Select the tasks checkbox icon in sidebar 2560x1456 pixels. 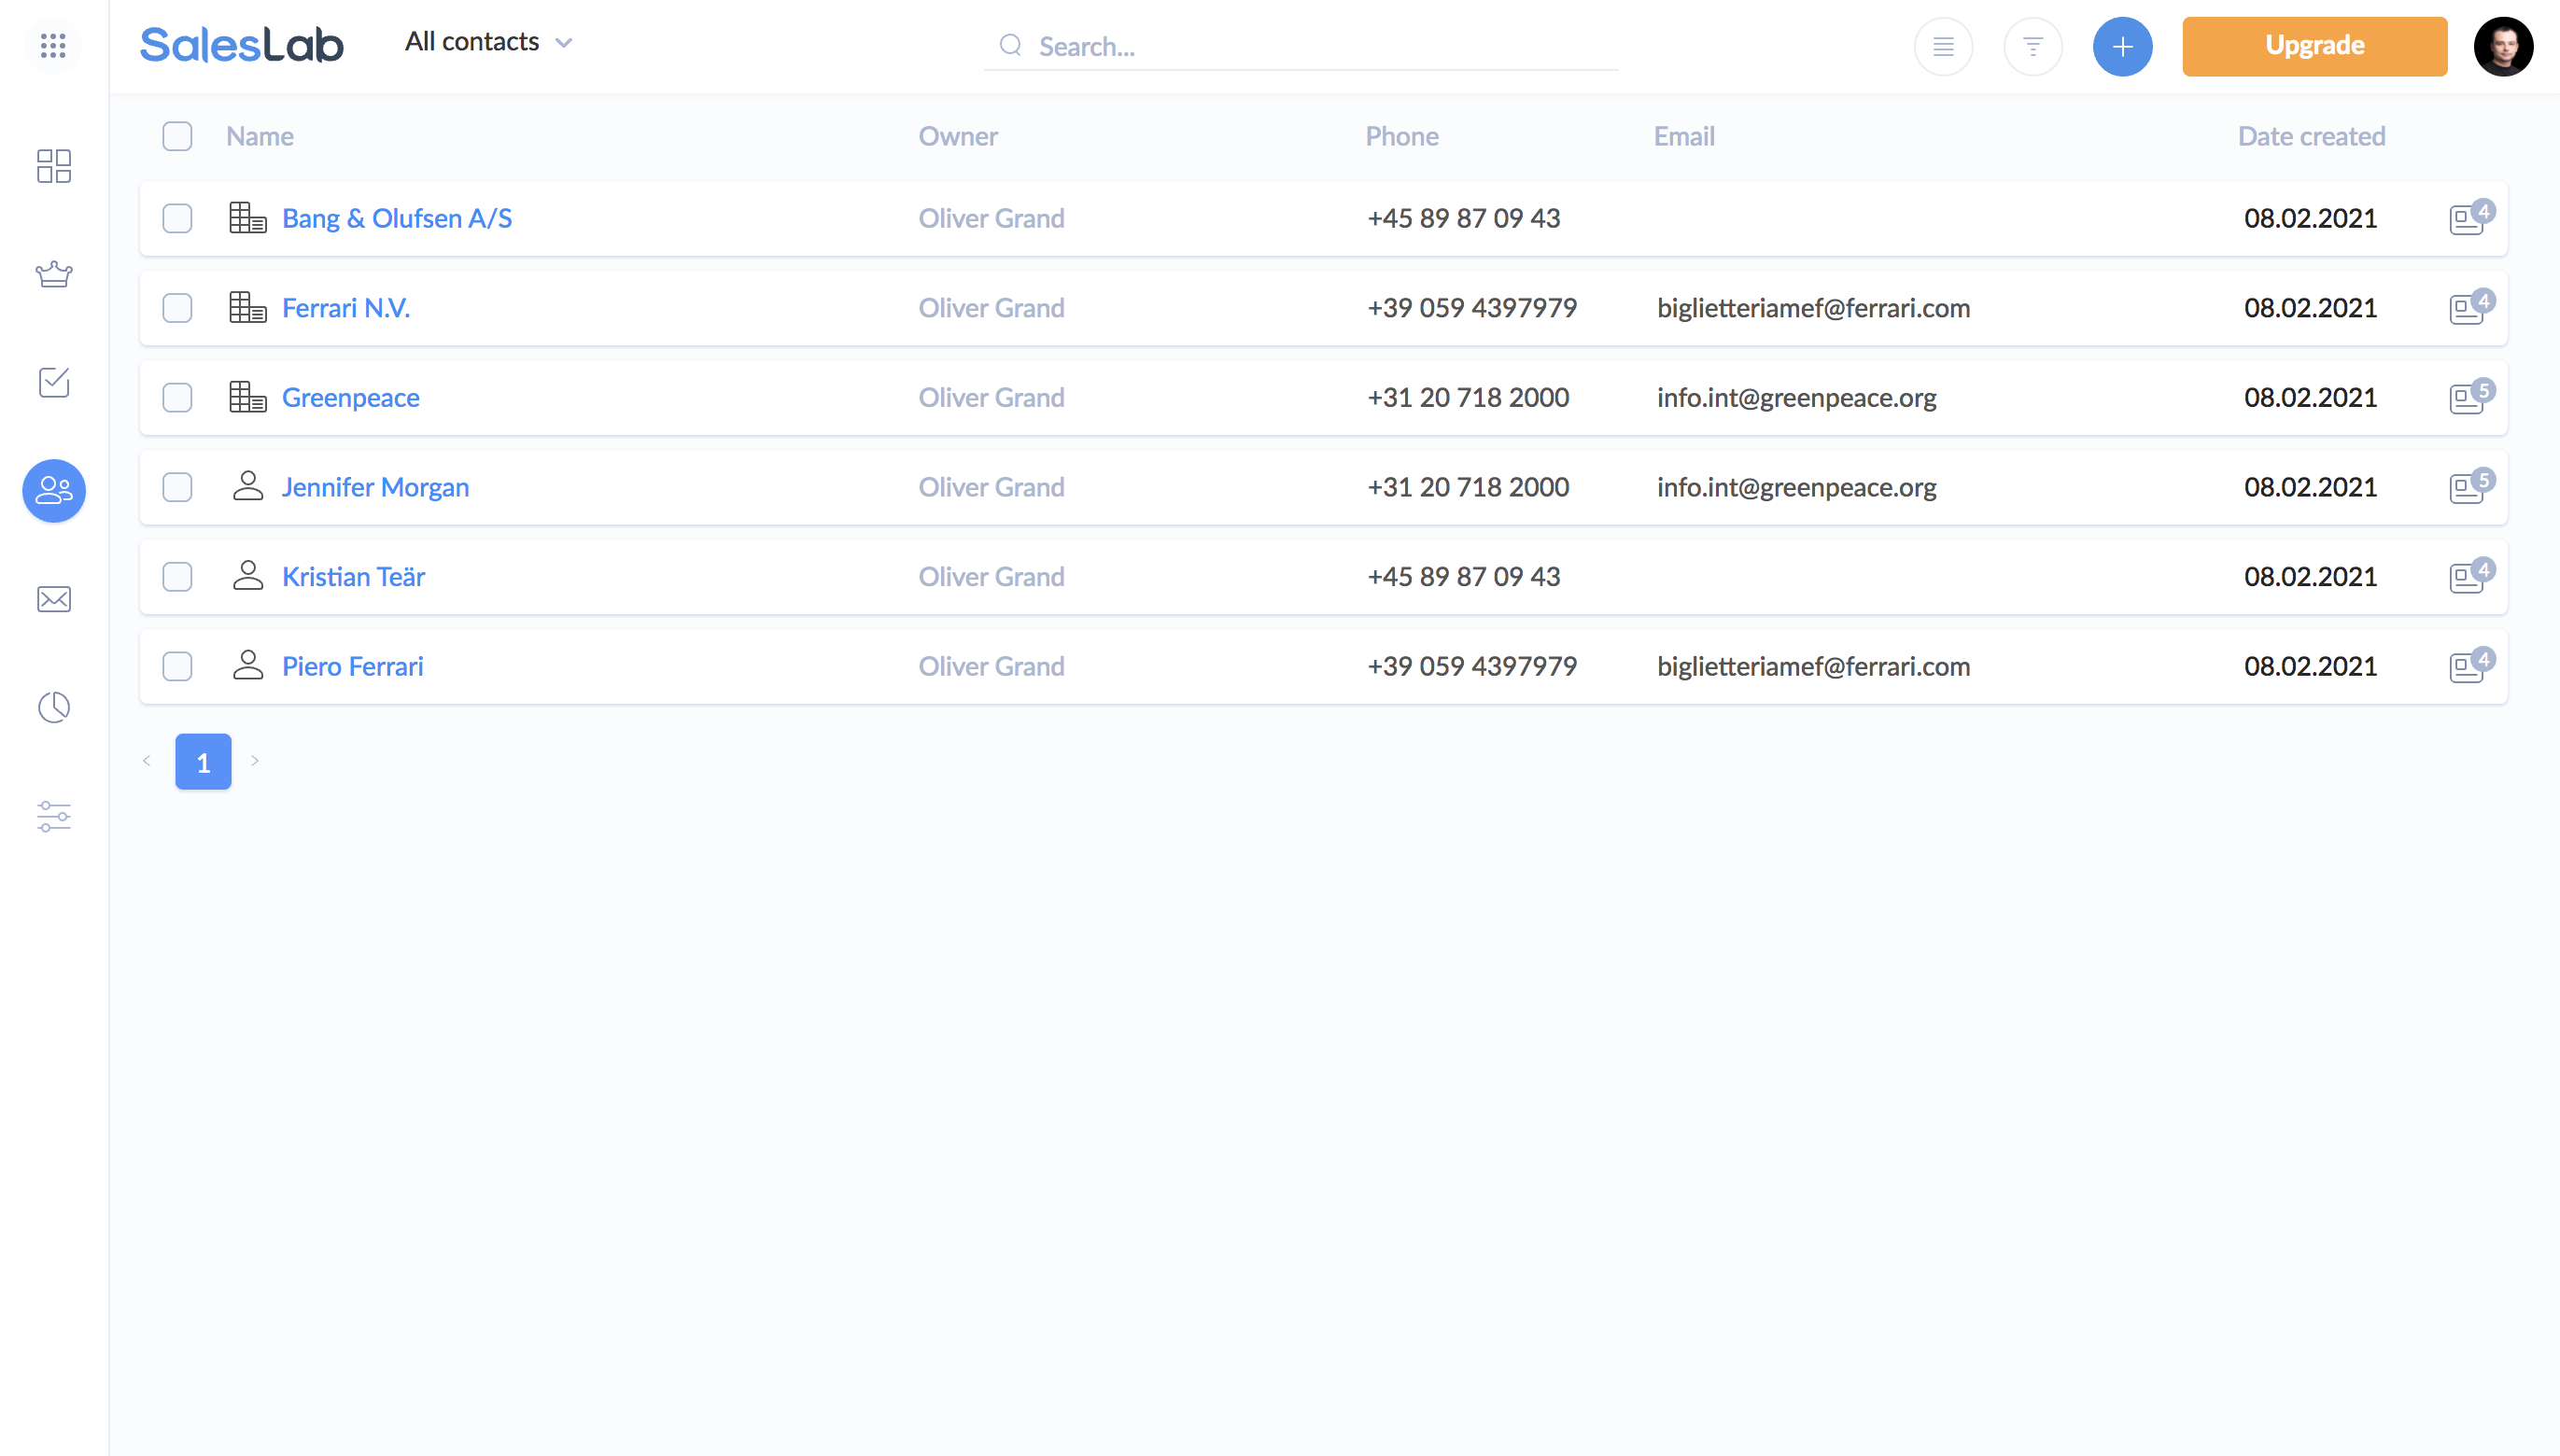[x=53, y=383]
